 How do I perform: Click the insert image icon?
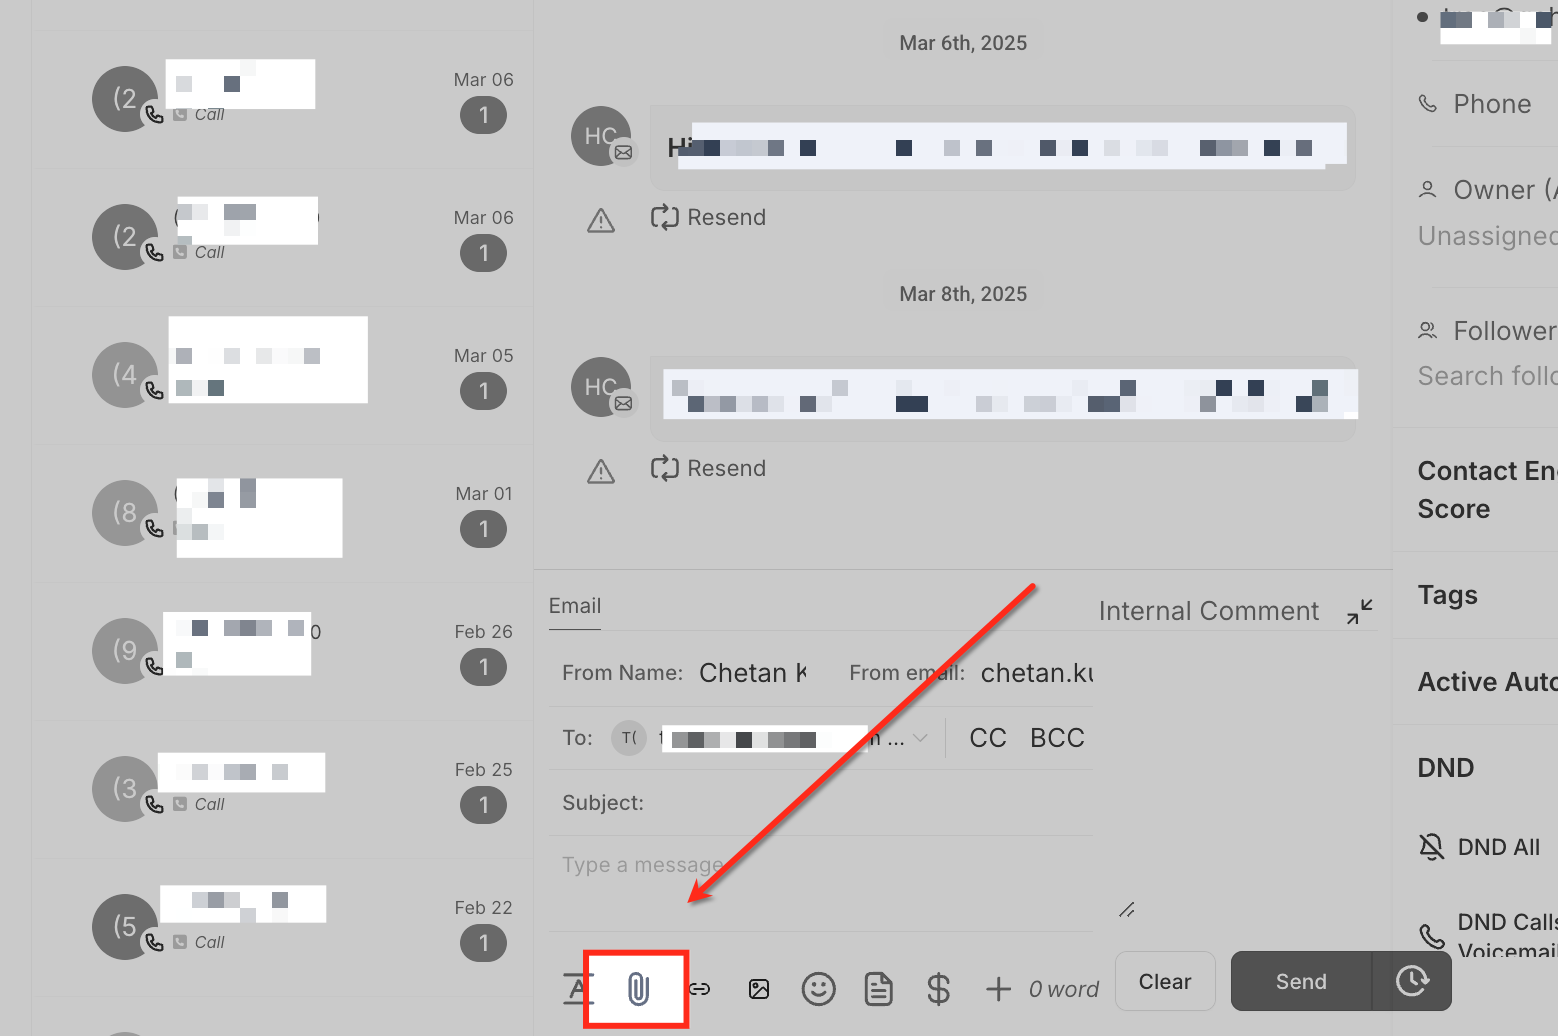coord(759,989)
